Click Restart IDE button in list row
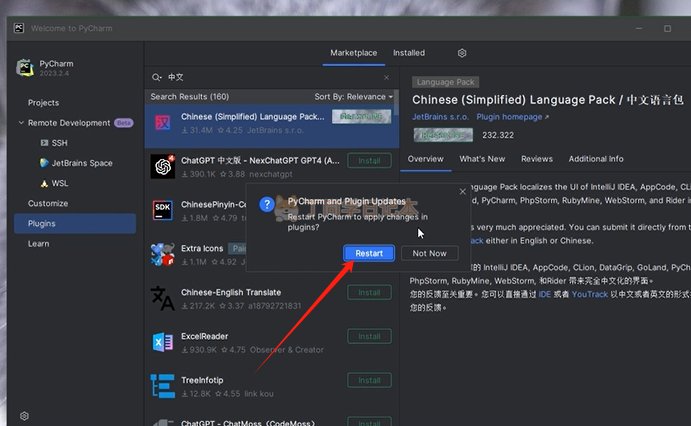This screenshot has width=691, height=426. click(x=361, y=117)
